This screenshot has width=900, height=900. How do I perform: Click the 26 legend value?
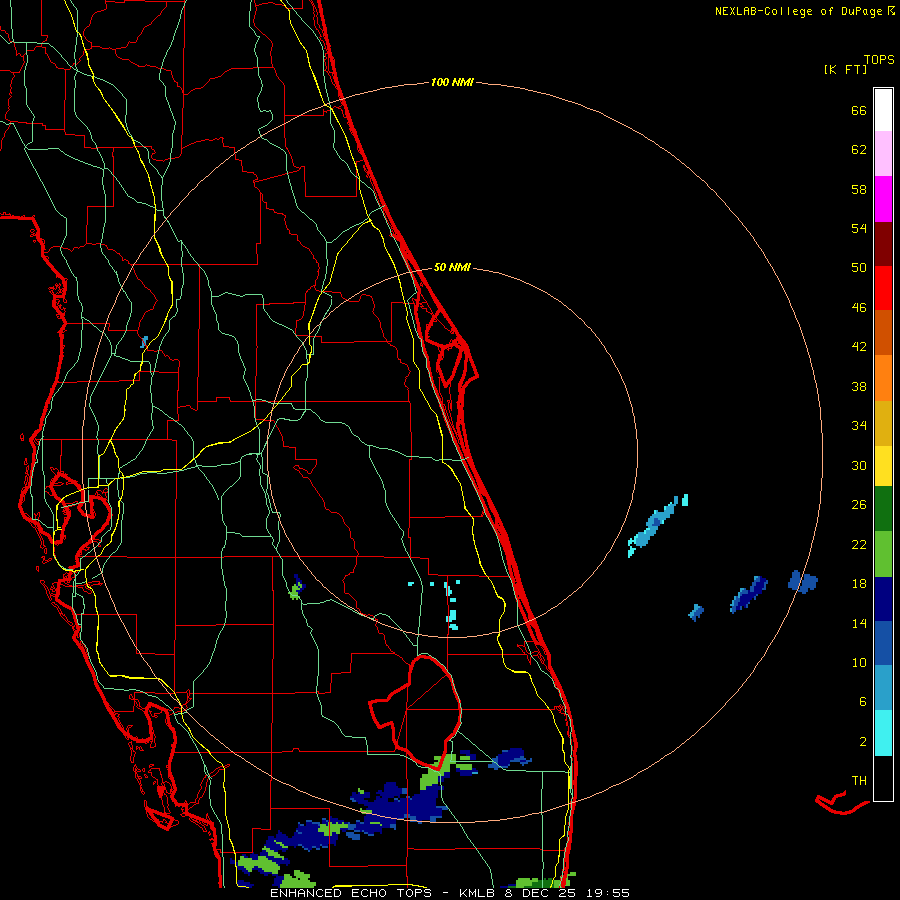[859, 505]
